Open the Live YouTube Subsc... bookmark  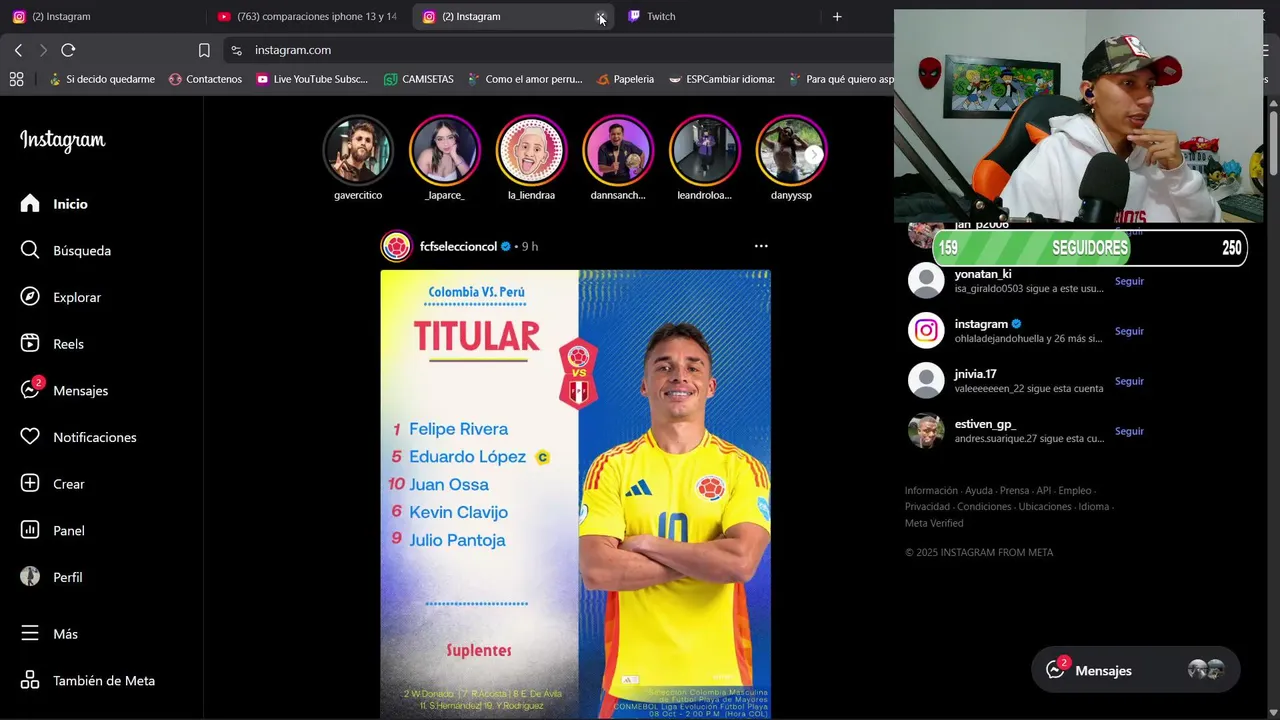311,79
